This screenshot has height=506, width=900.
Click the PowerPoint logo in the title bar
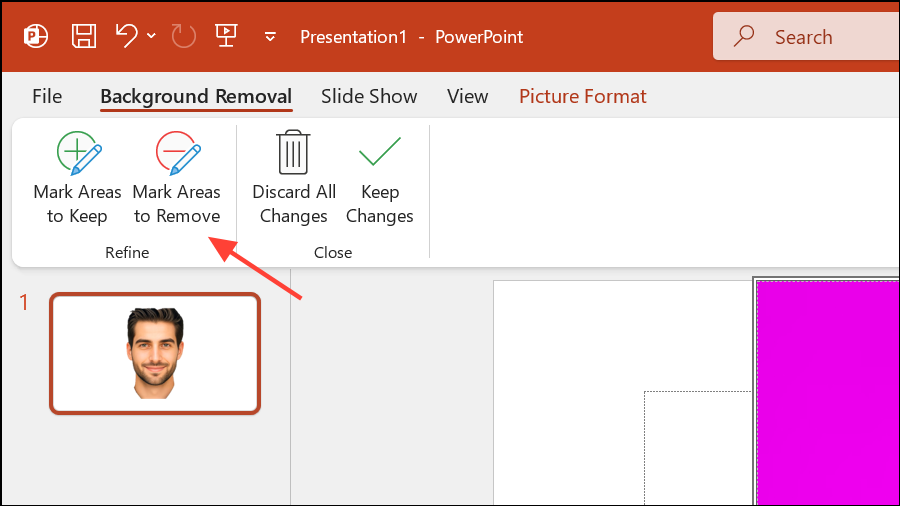point(37,37)
